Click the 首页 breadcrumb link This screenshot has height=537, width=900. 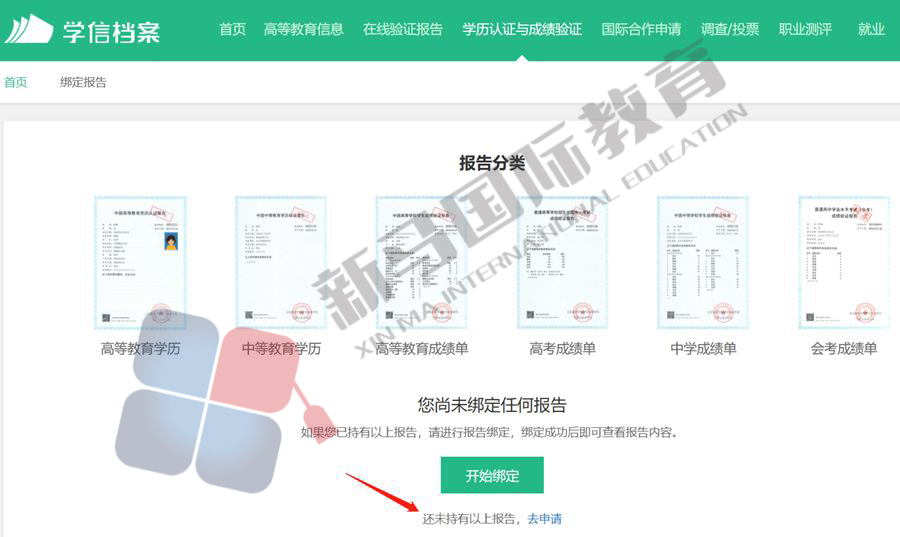pyautogui.click(x=16, y=82)
